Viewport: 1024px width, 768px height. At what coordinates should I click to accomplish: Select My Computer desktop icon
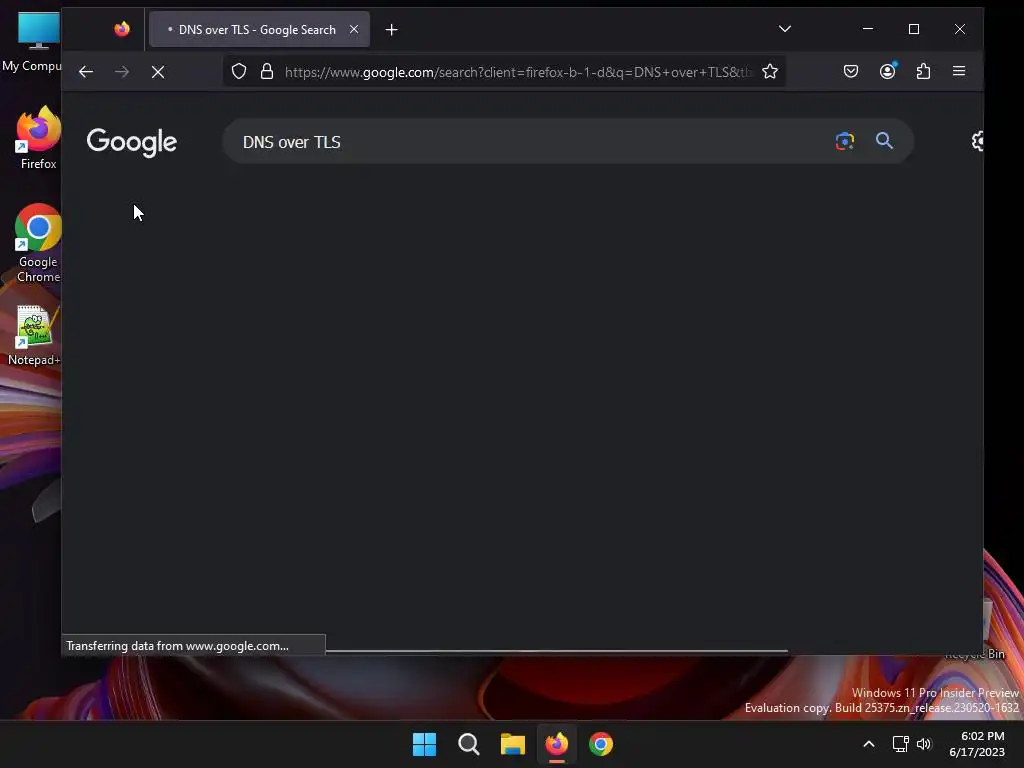tap(33, 42)
